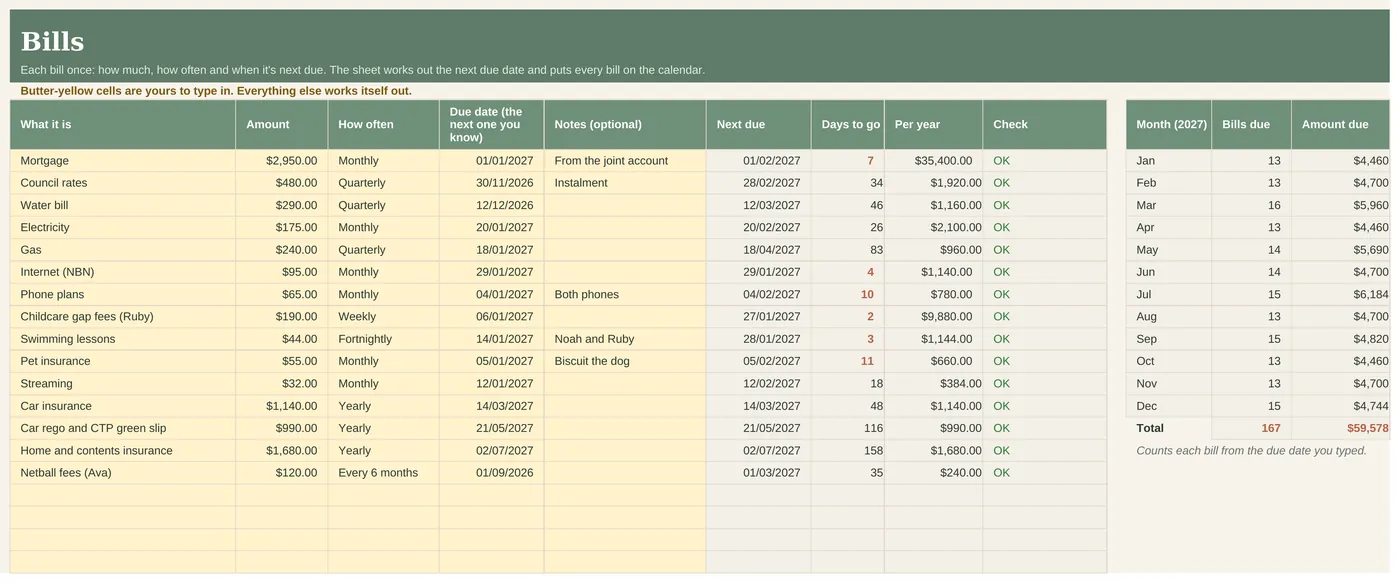Select the Pet insurance cell
1400x583 pixels.
coord(123,361)
